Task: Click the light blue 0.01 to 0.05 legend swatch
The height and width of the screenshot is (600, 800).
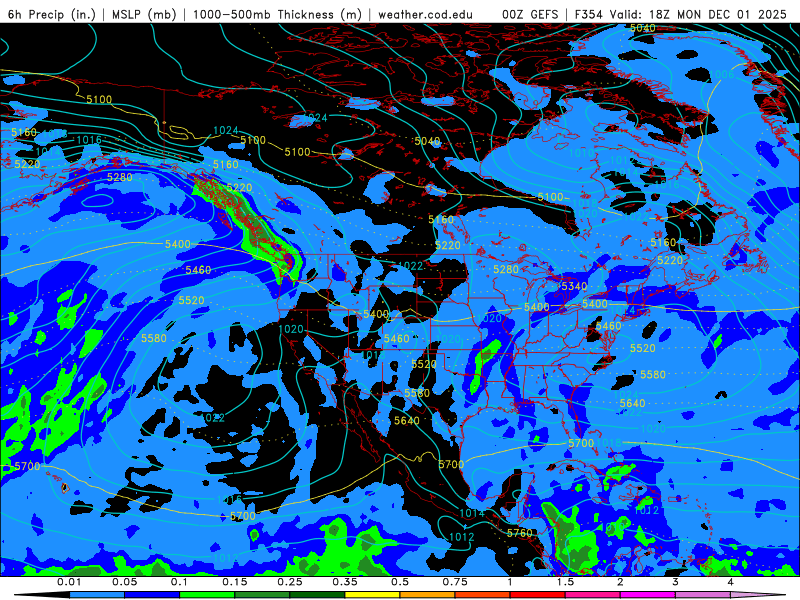Action: coord(97,595)
